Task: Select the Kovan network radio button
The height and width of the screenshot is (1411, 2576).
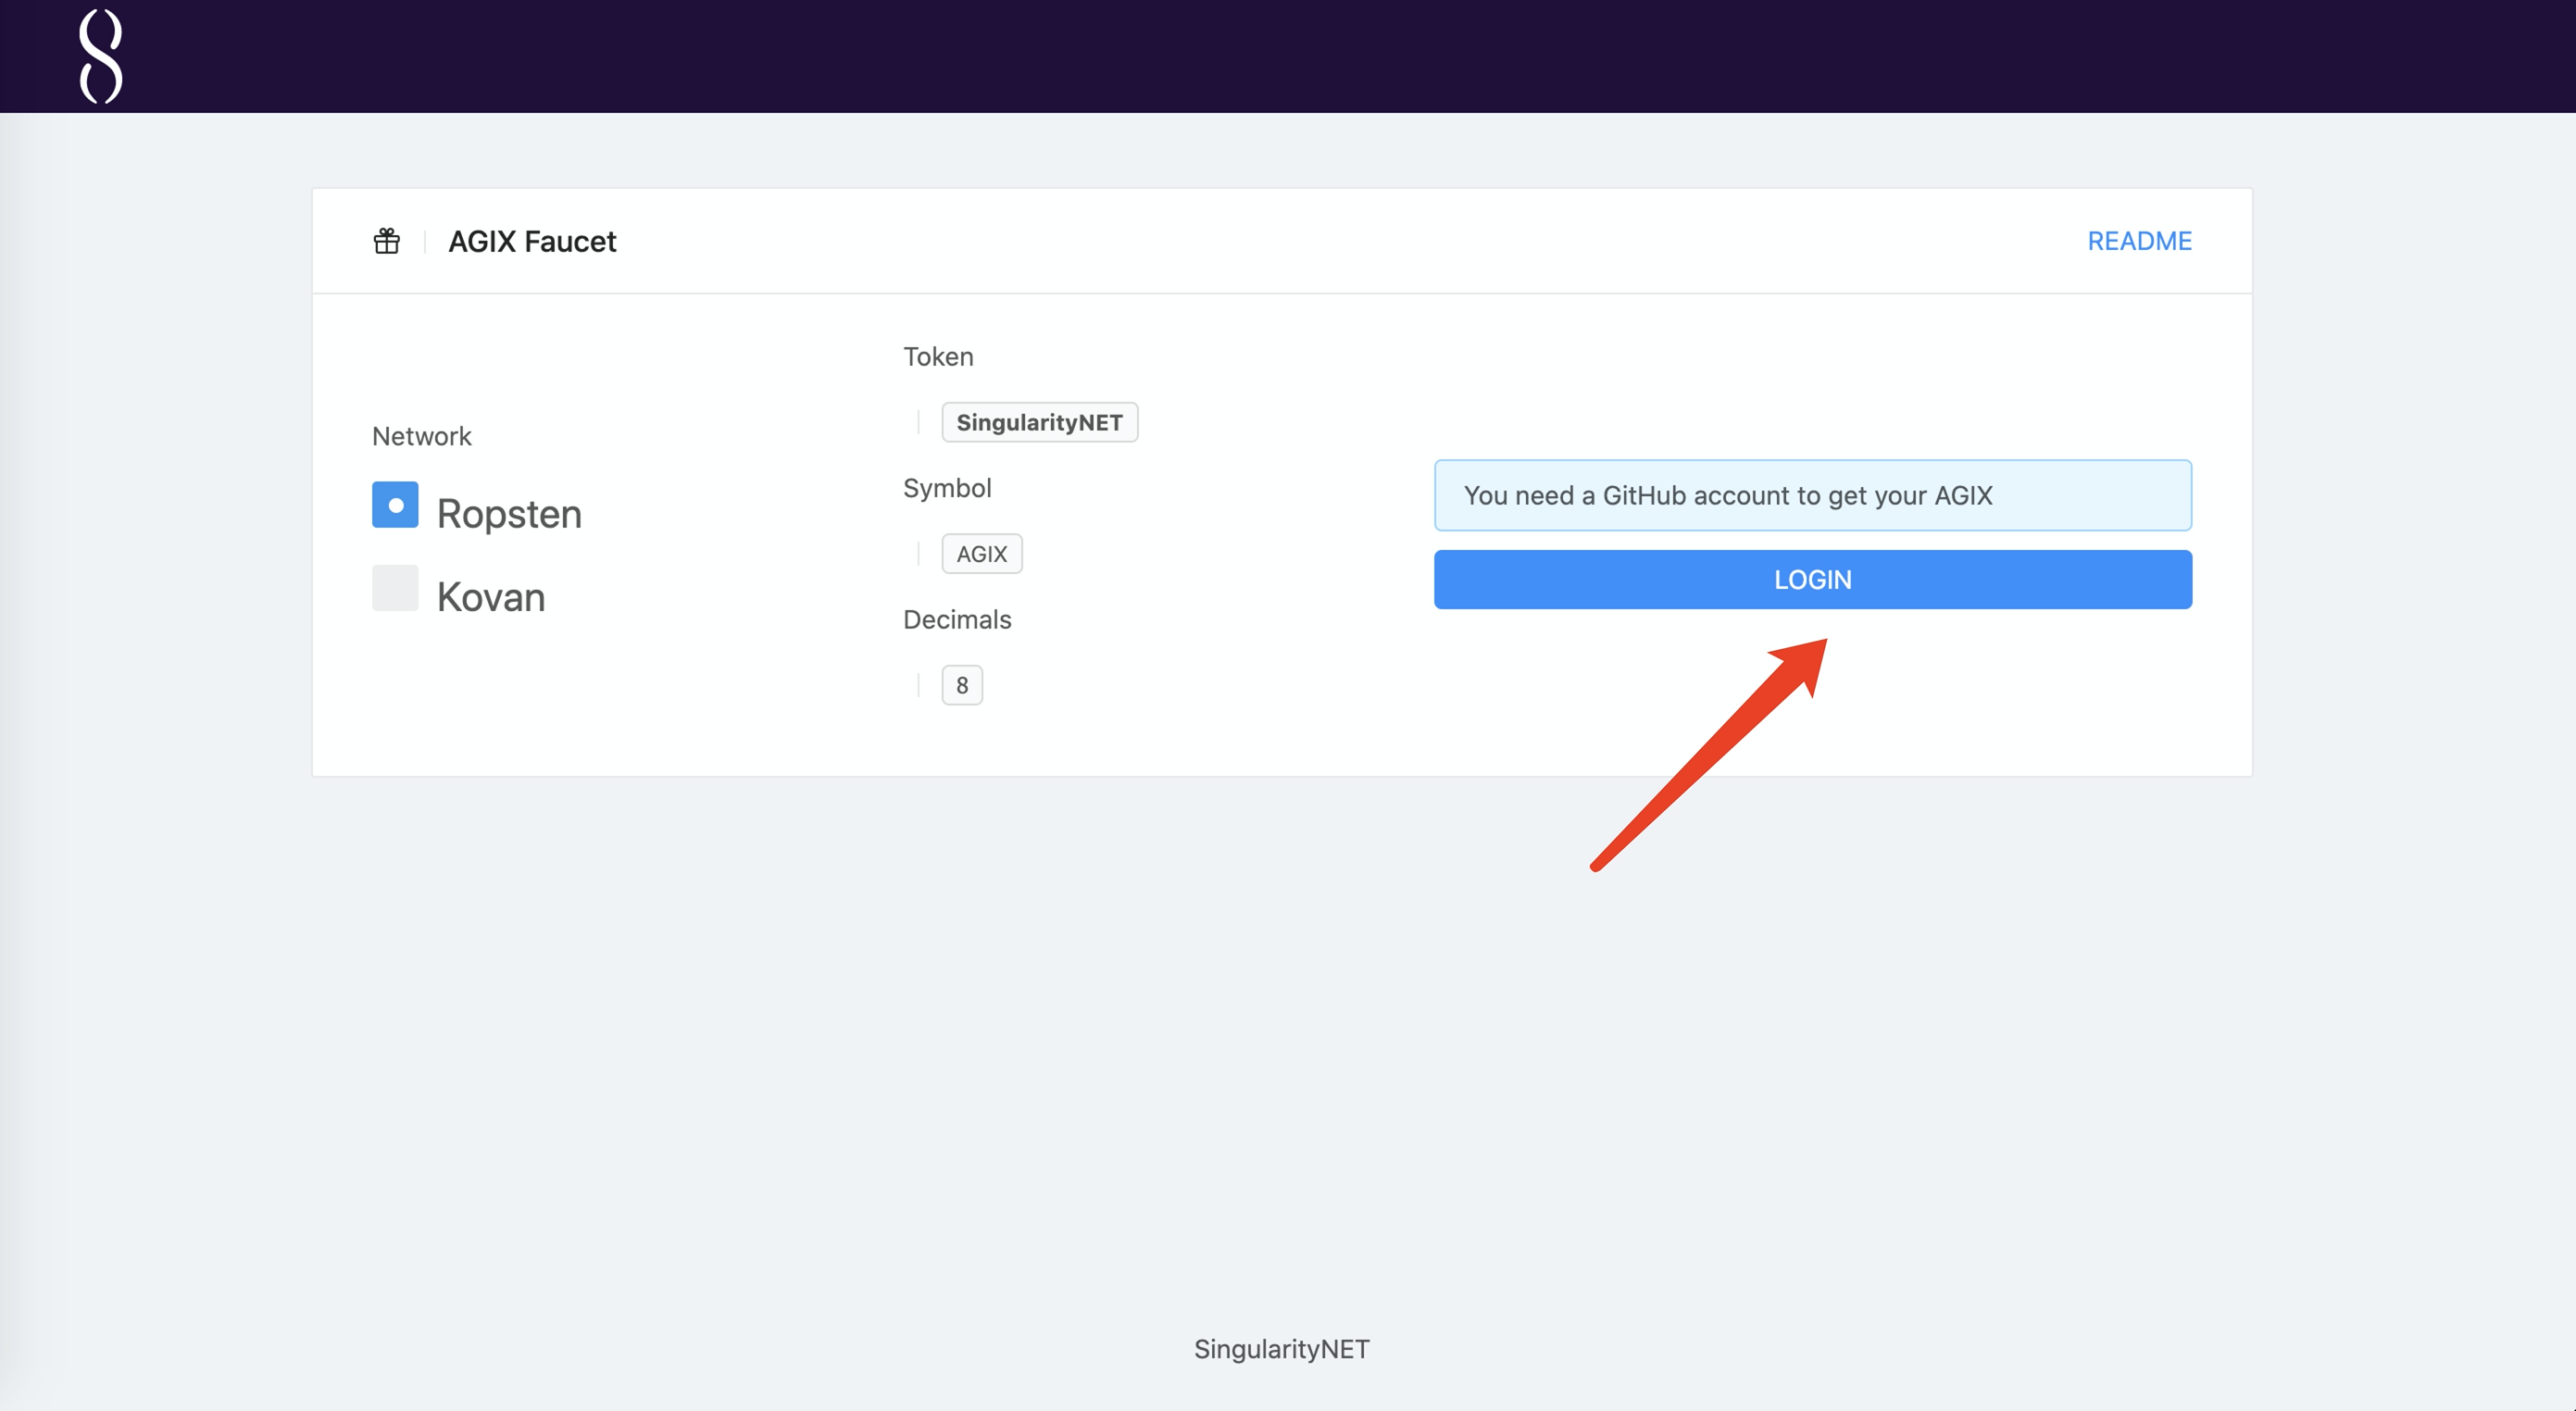Action: pos(395,588)
